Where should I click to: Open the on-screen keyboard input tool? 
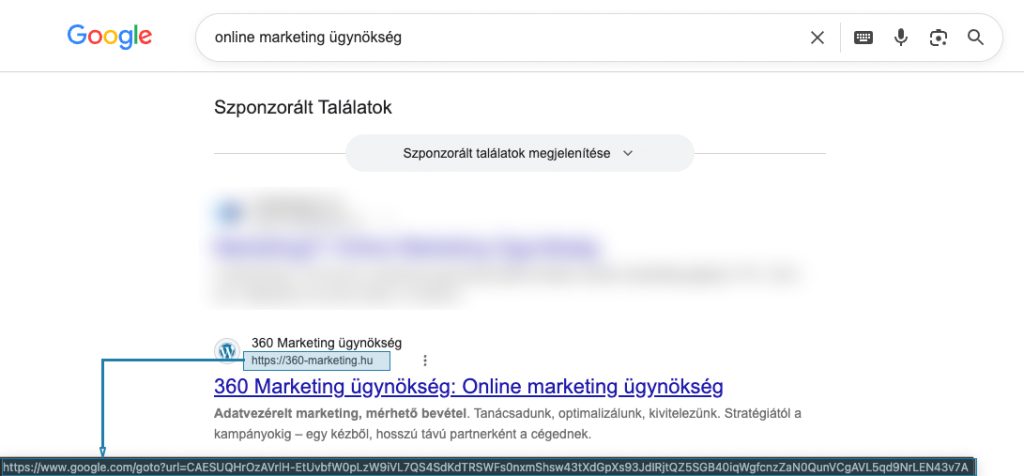863,38
